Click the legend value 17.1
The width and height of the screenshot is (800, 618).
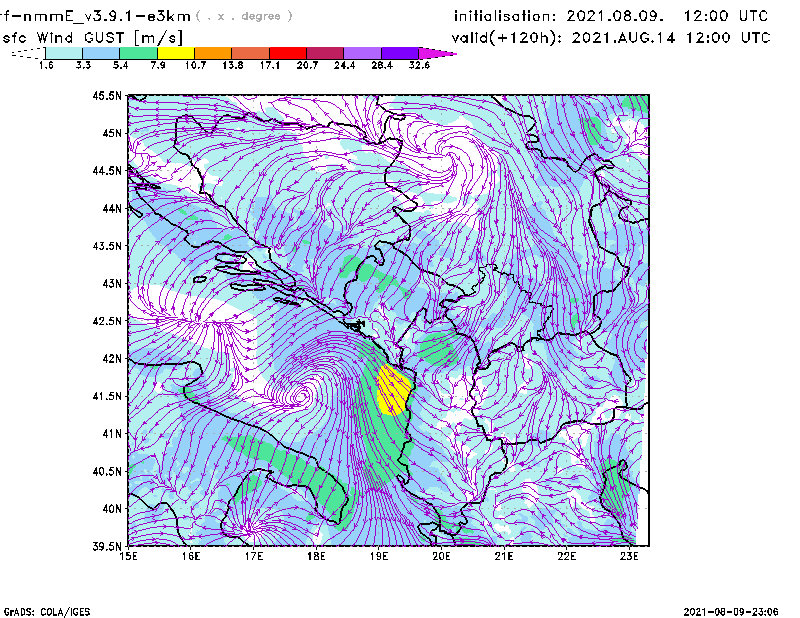pos(270,65)
